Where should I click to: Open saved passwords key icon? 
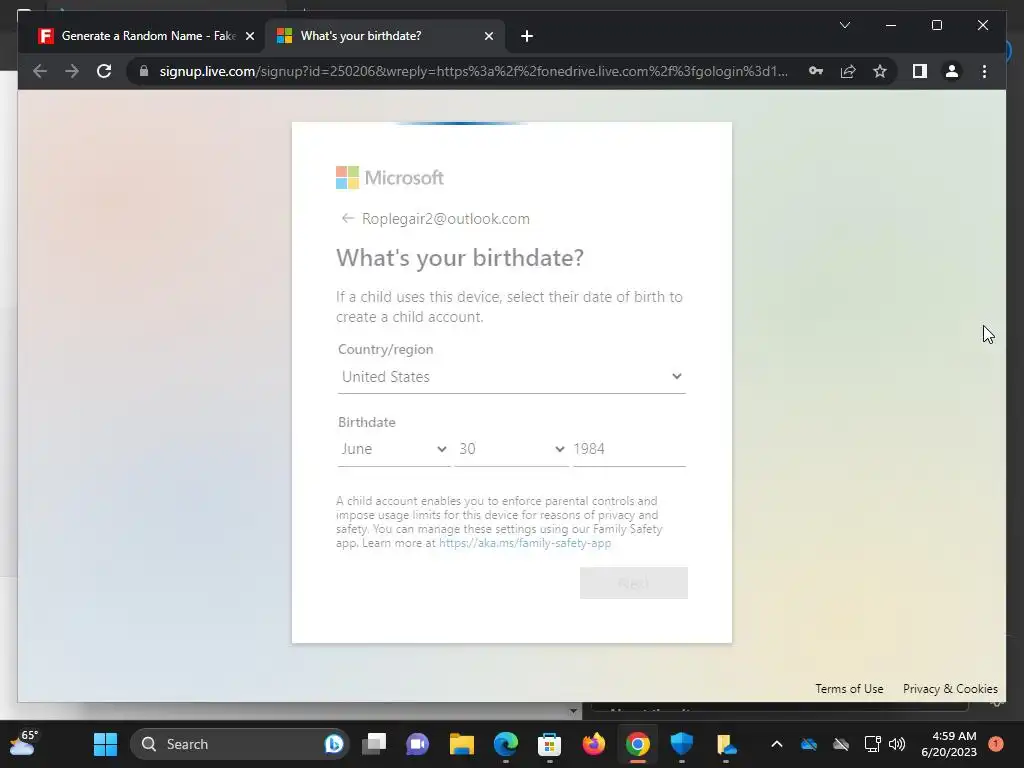coord(816,71)
